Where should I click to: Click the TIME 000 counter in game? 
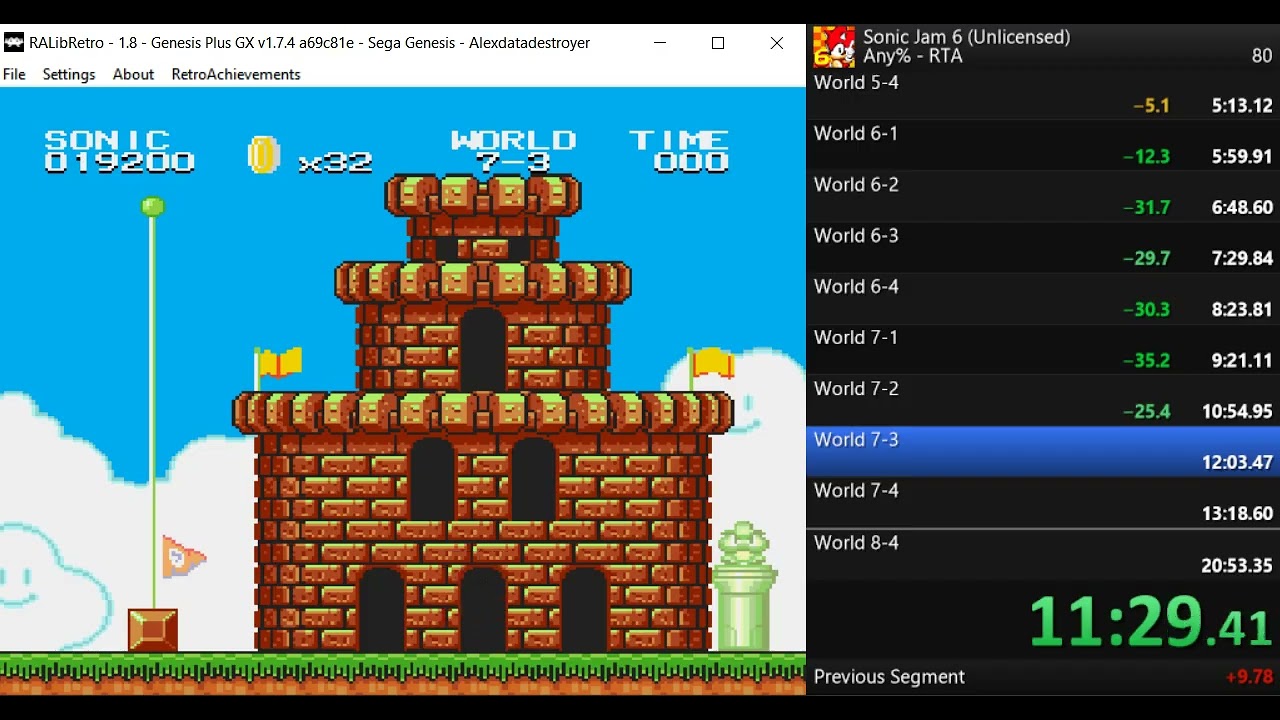(679, 151)
